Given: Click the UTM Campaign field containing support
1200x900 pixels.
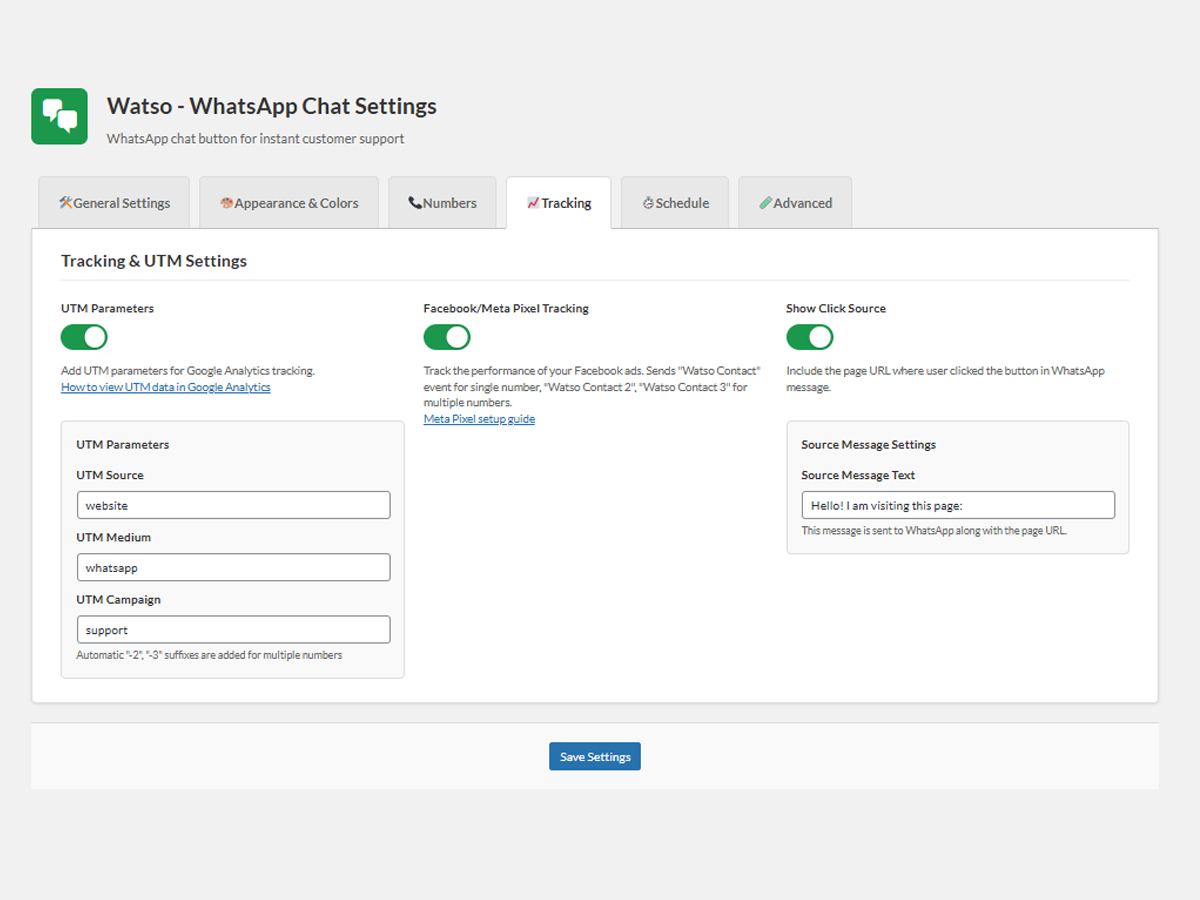Looking at the screenshot, I should point(233,630).
